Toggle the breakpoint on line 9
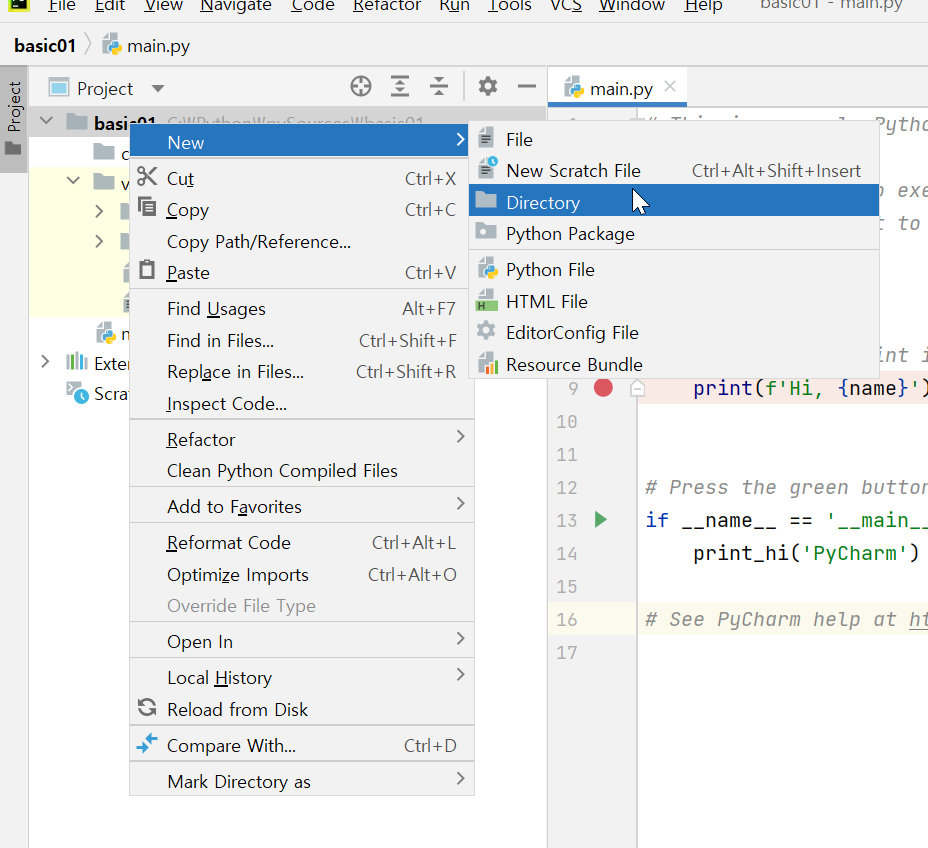 [x=603, y=388]
